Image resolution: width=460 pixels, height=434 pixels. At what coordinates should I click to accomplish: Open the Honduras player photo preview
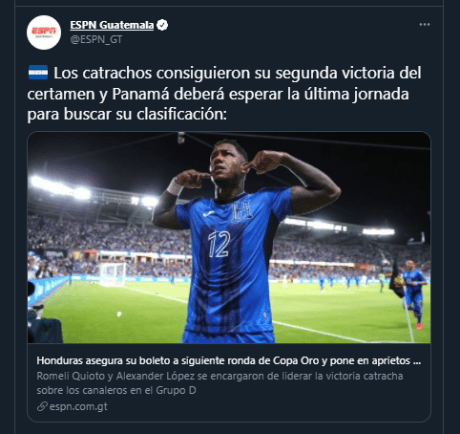coord(229,238)
